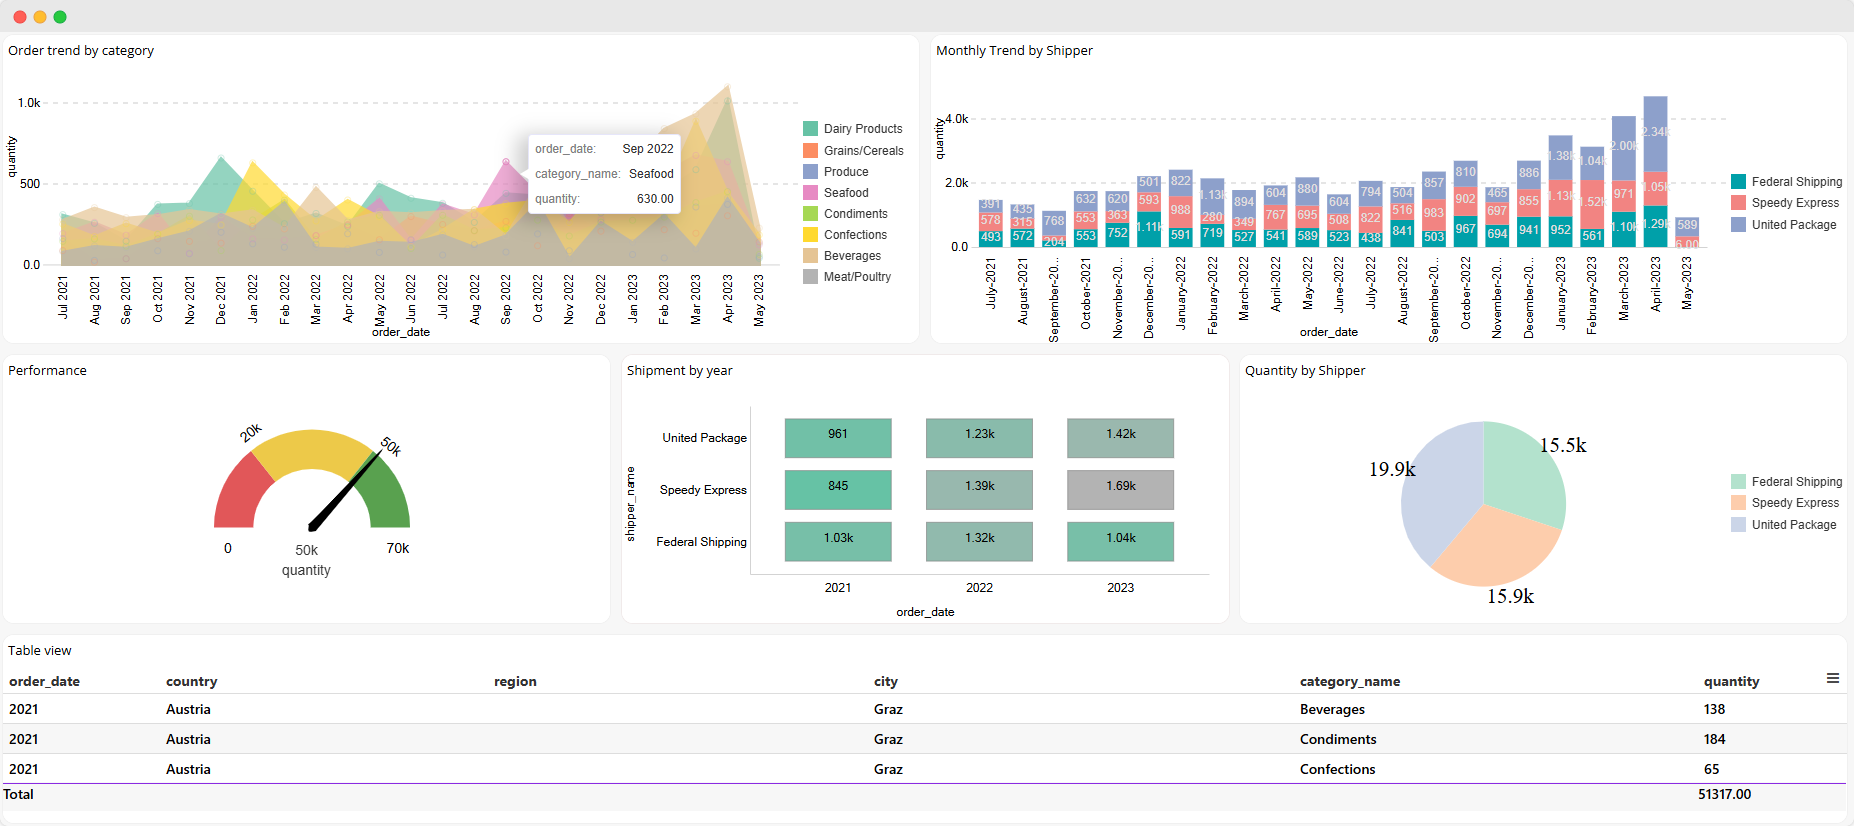Sort table by city column header
The width and height of the screenshot is (1854, 826).
[886, 681]
